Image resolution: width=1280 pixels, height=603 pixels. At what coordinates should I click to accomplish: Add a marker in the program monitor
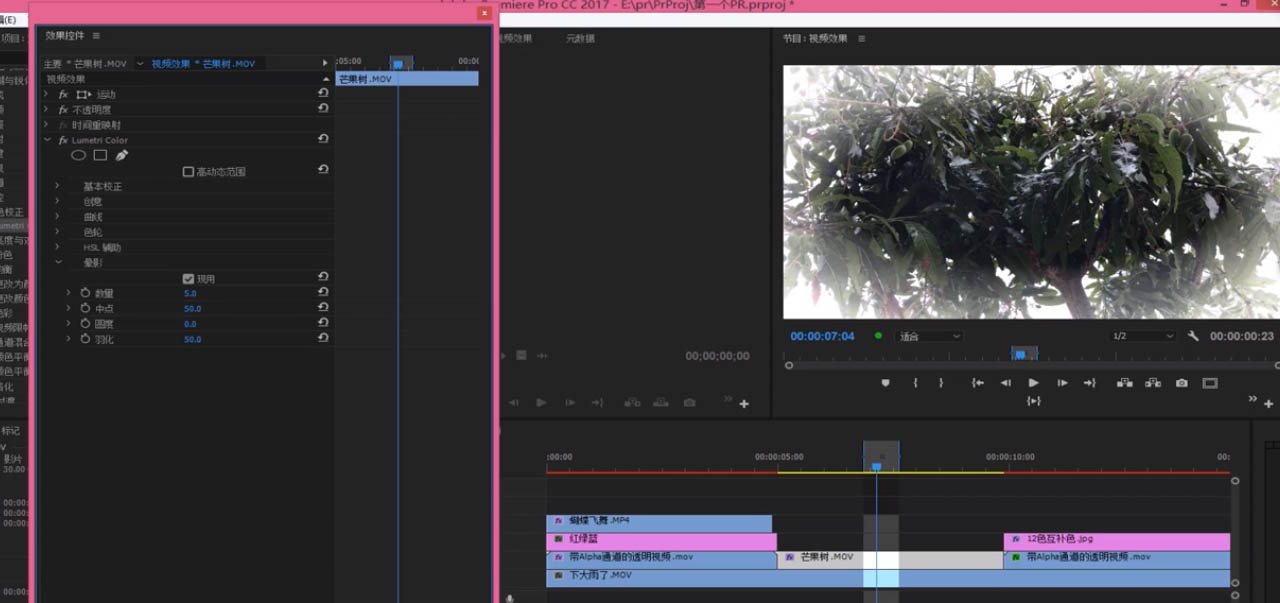coord(885,383)
